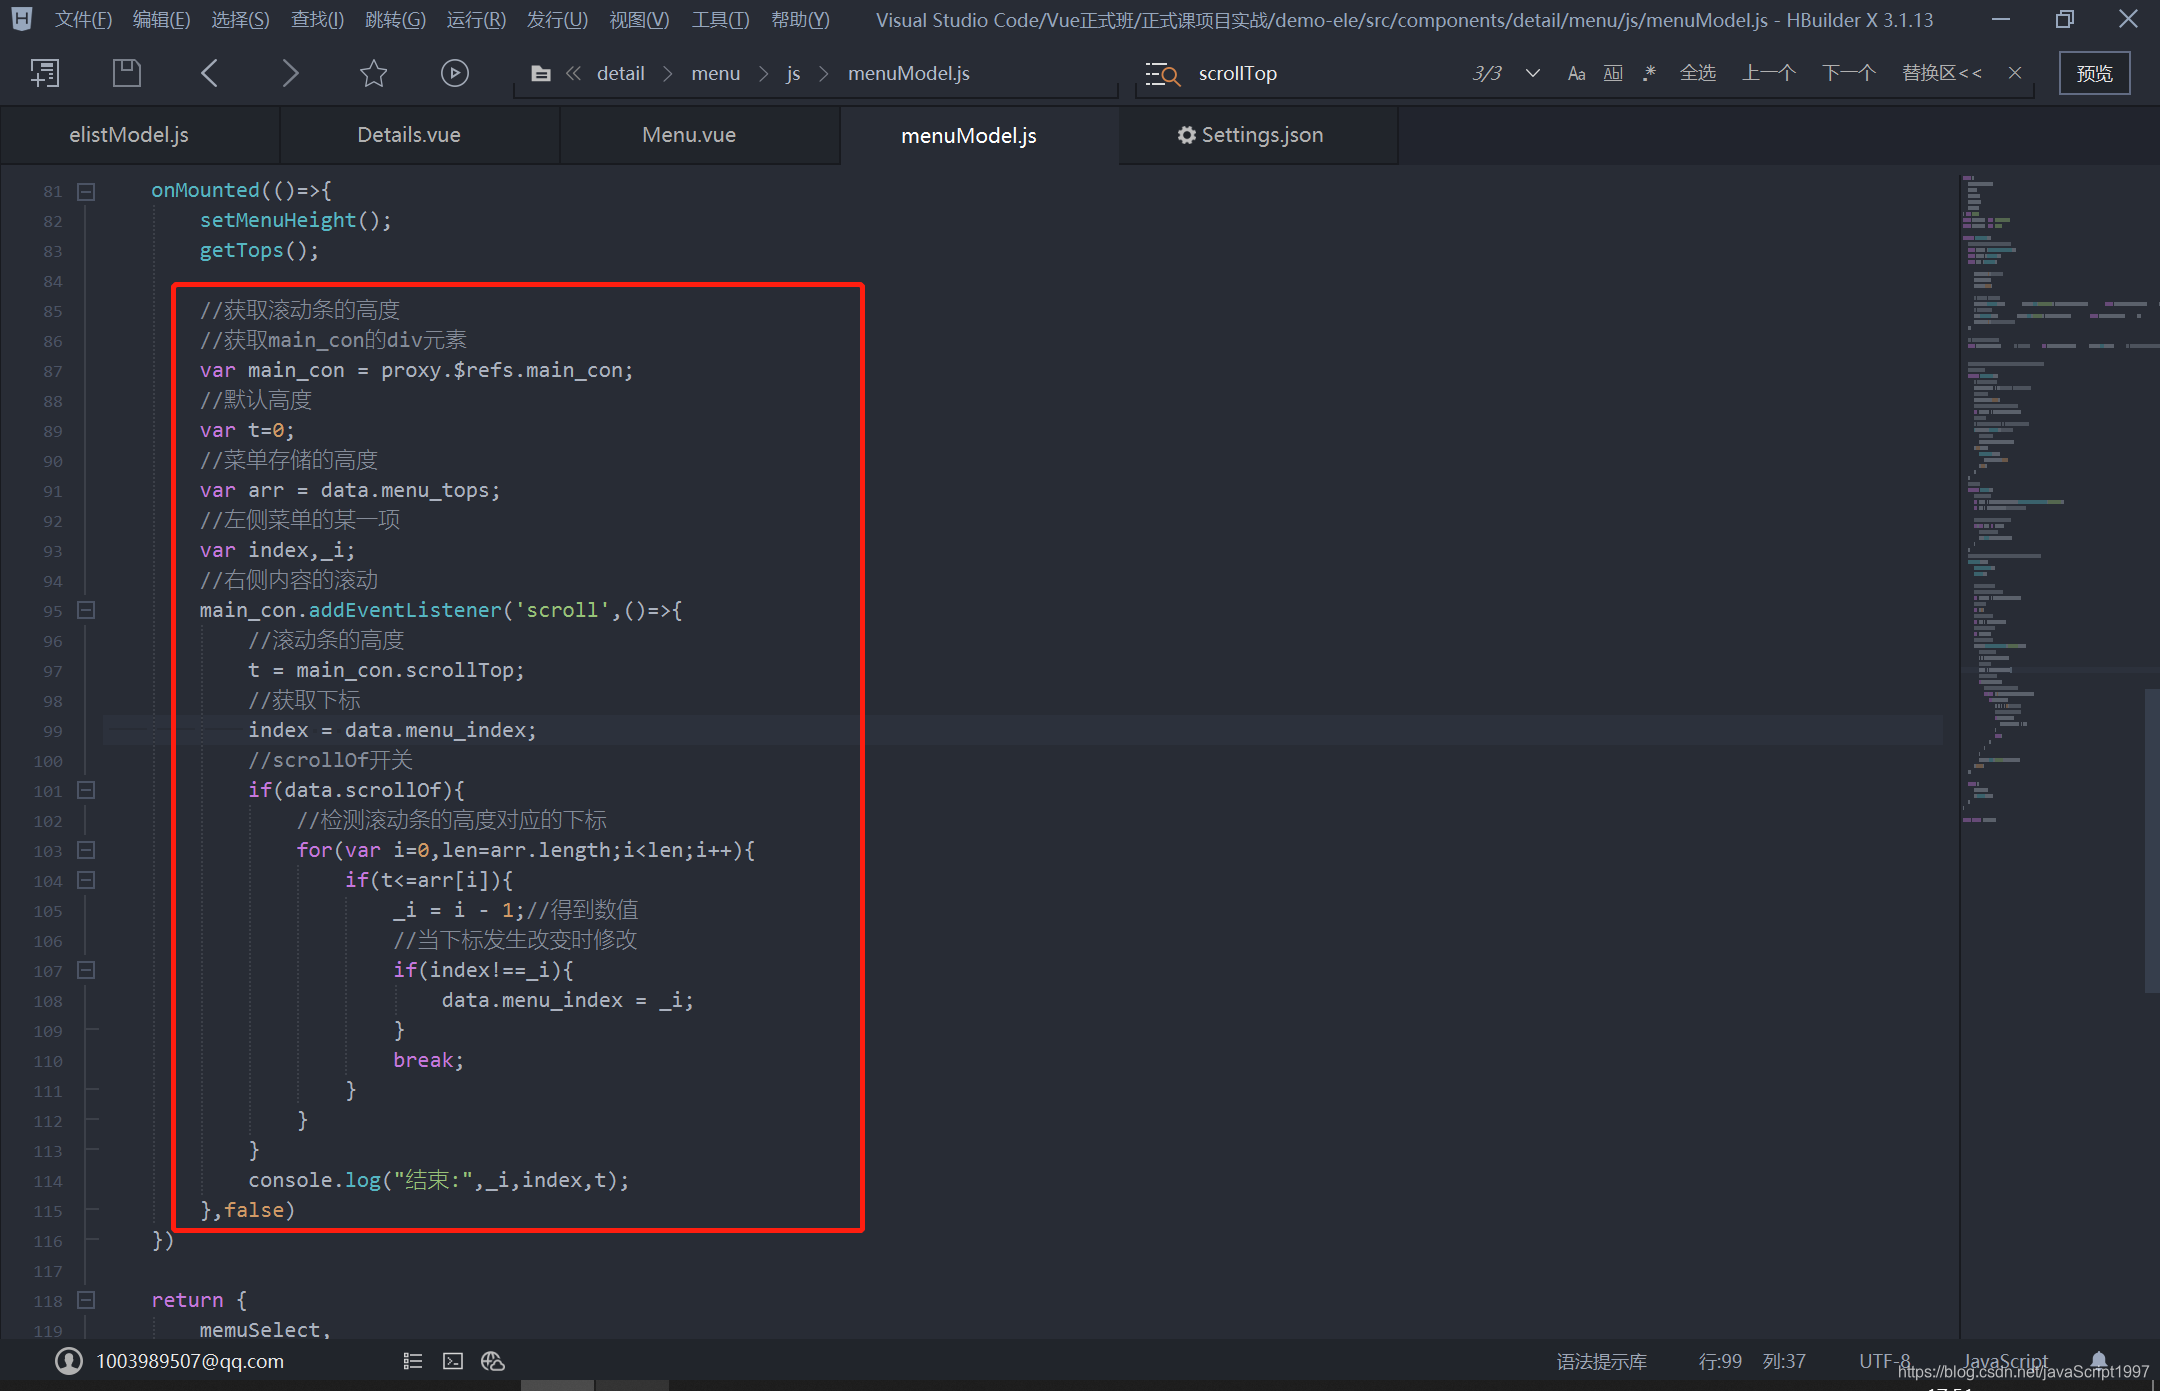Open search history dropdown arrow
This screenshot has width=2160, height=1391.
click(1532, 73)
